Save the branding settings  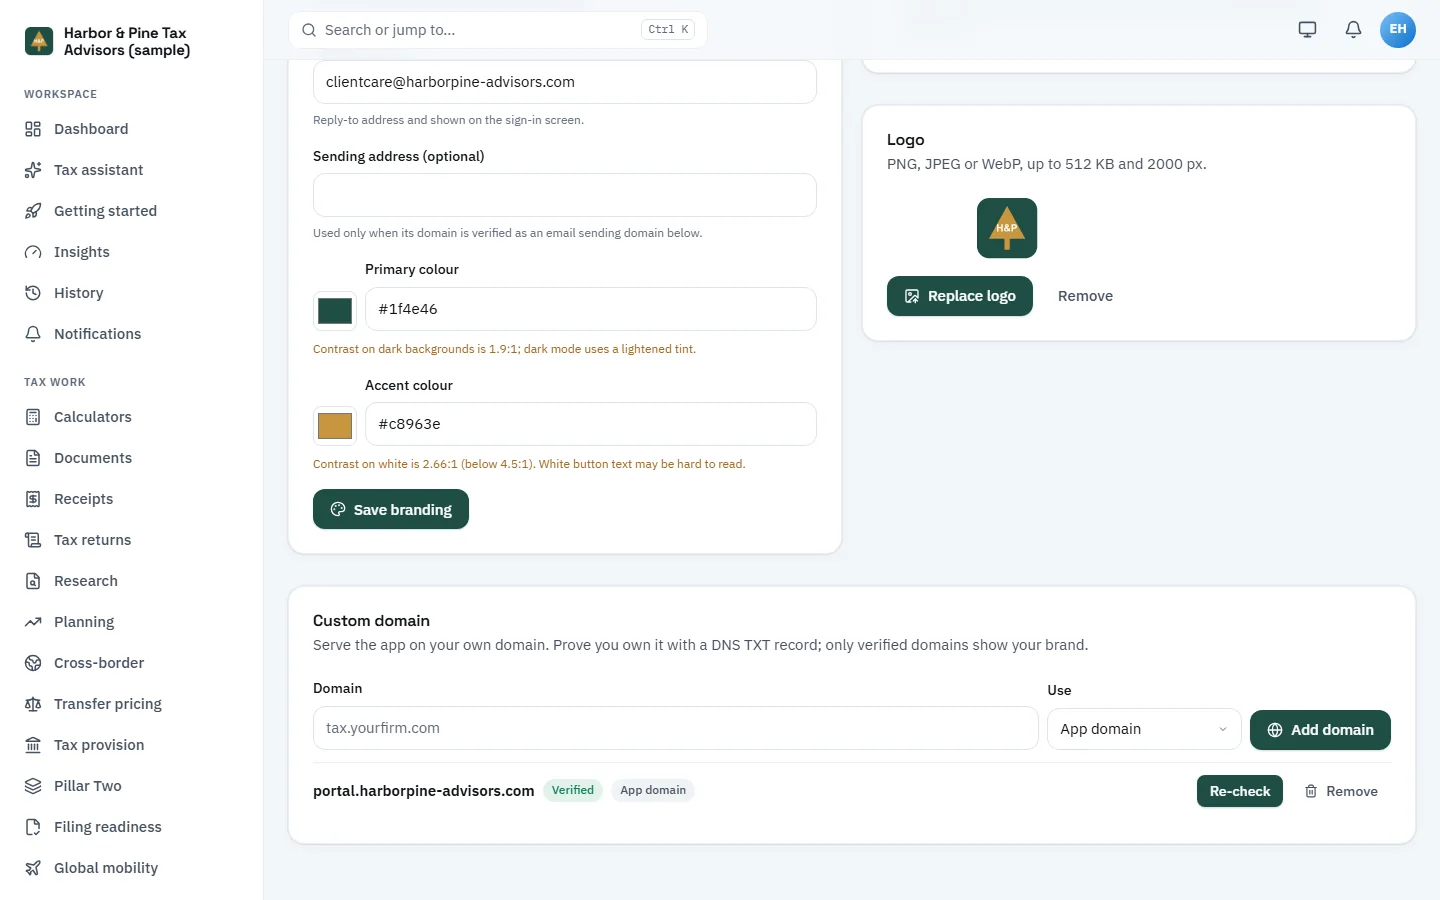click(x=391, y=509)
